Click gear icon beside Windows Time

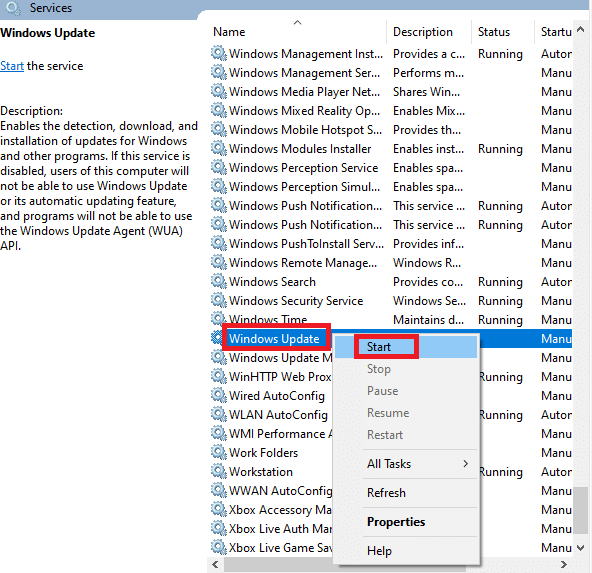coord(219,319)
